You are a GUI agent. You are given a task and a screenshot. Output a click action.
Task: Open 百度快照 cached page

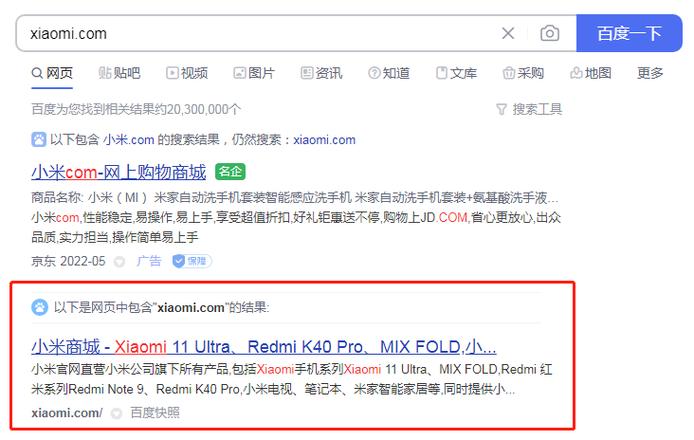[x=155, y=413]
